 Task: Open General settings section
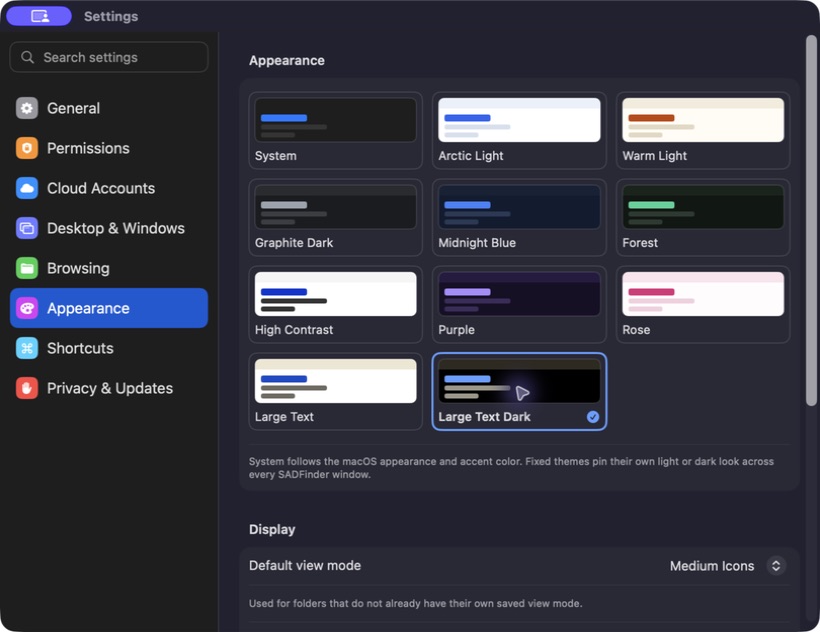(x=109, y=108)
